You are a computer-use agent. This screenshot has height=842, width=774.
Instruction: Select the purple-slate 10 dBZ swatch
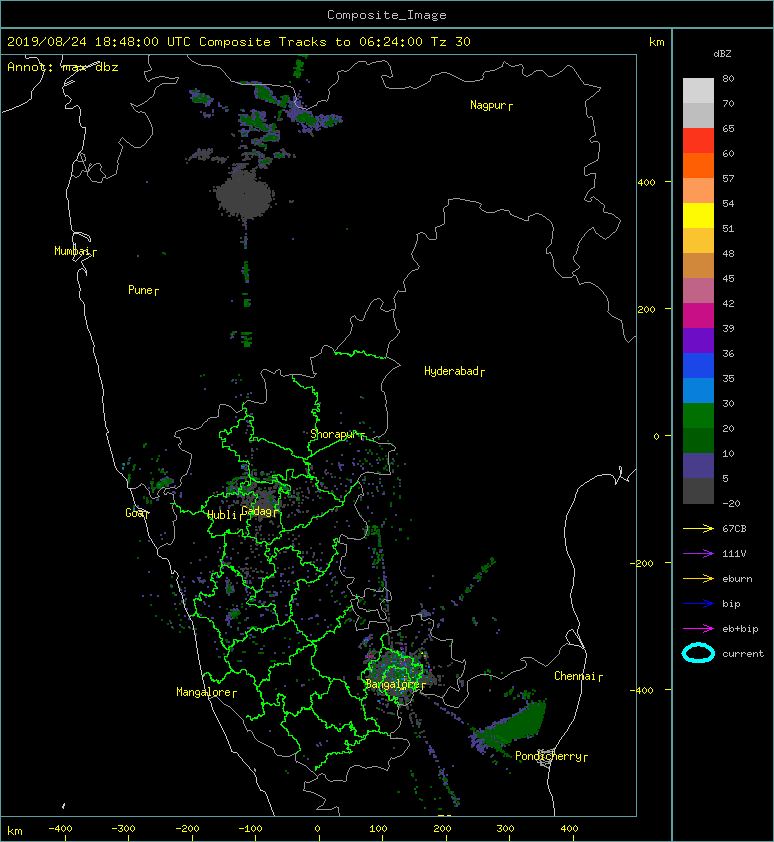(x=698, y=465)
